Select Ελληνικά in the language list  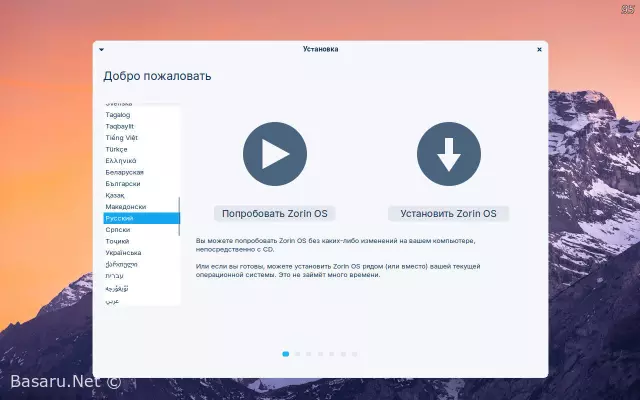pos(141,161)
